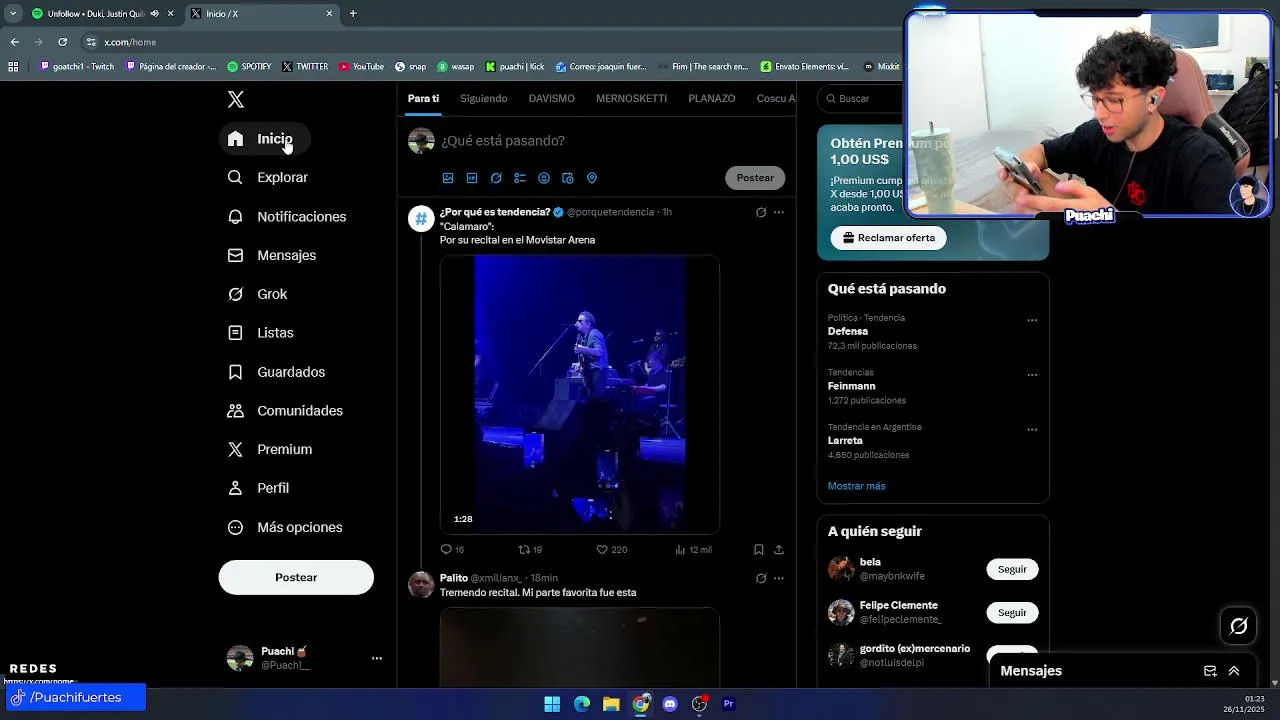Switch to the MERNOSKETTI tab
Image resolution: width=1280 pixels, height=720 pixels.
pos(631,98)
